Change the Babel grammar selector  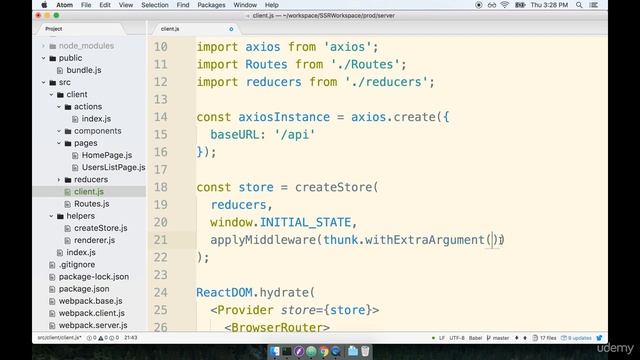tap(475, 338)
